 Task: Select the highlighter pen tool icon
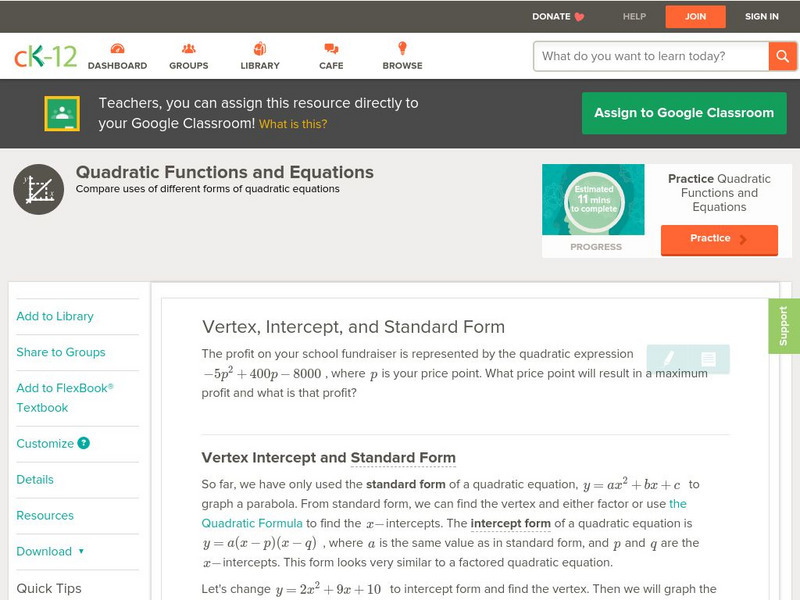669,359
